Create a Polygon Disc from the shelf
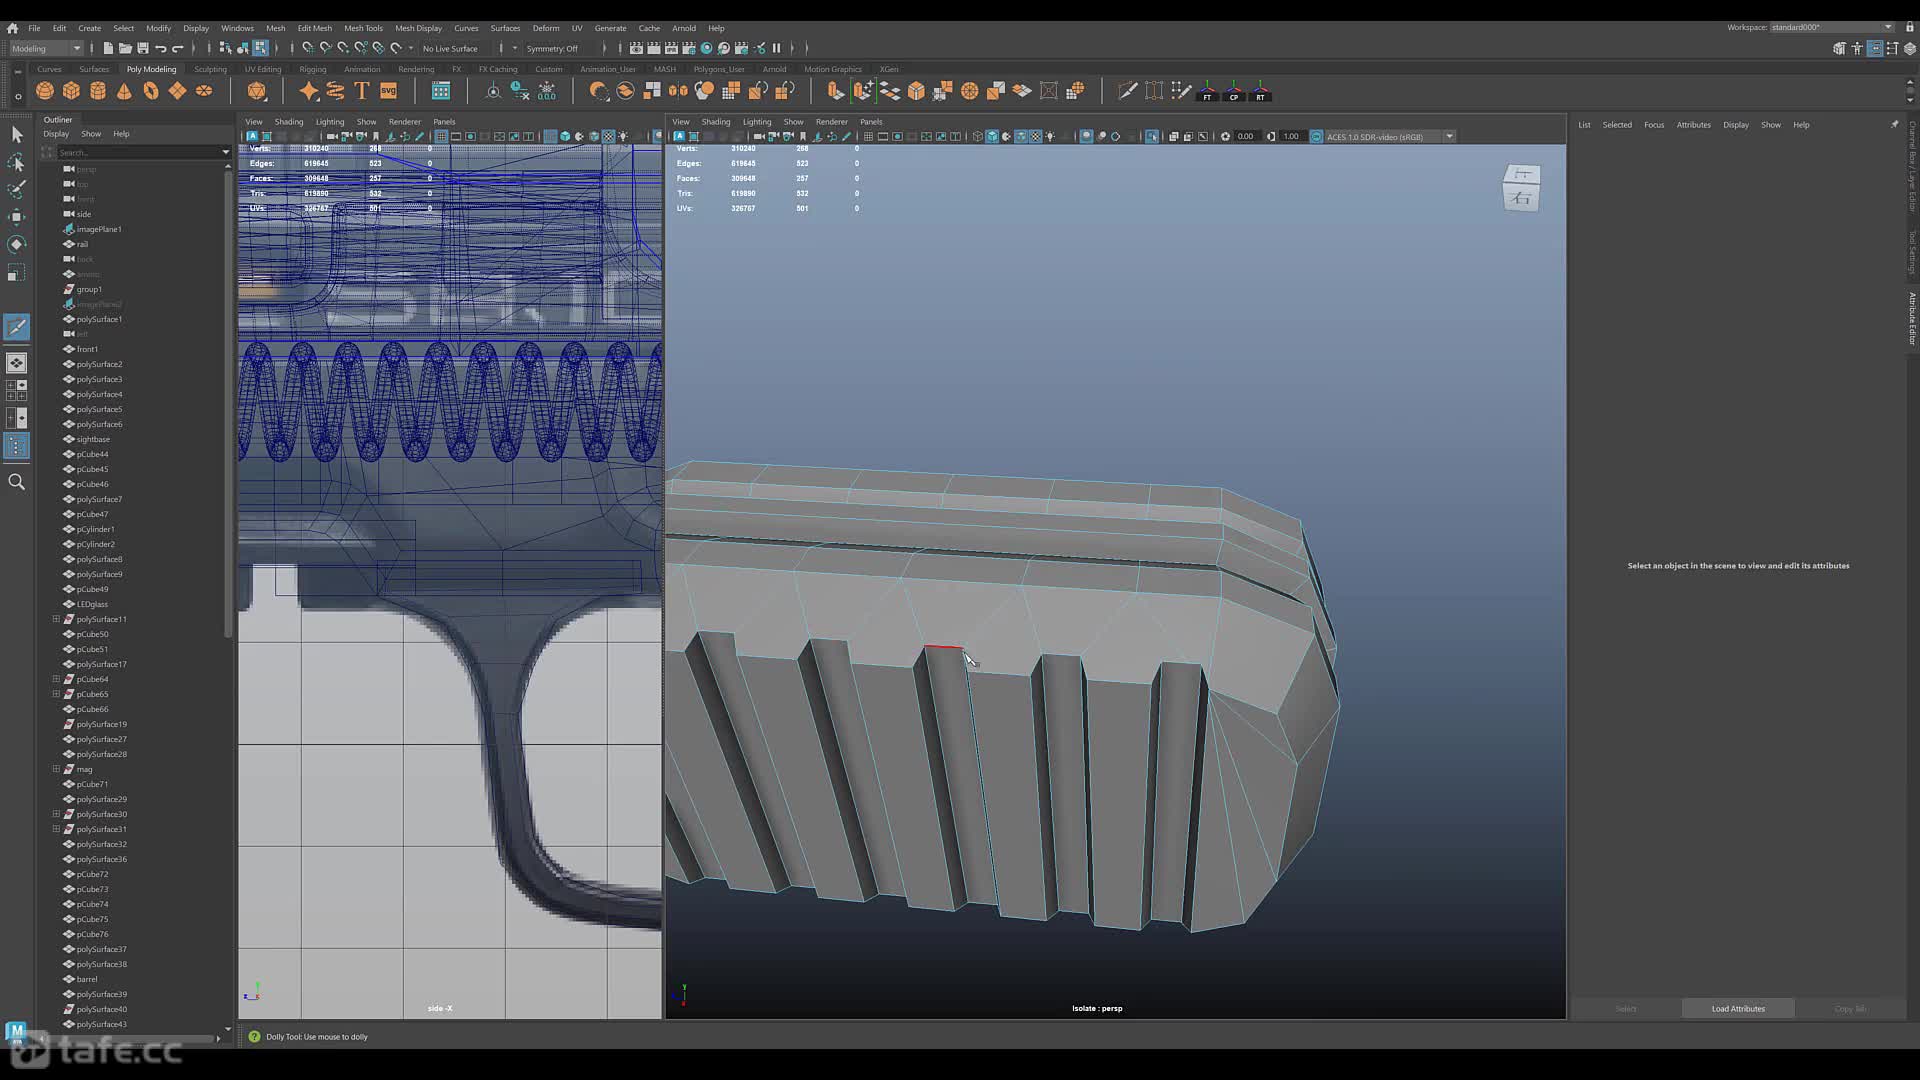 pos(204,91)
